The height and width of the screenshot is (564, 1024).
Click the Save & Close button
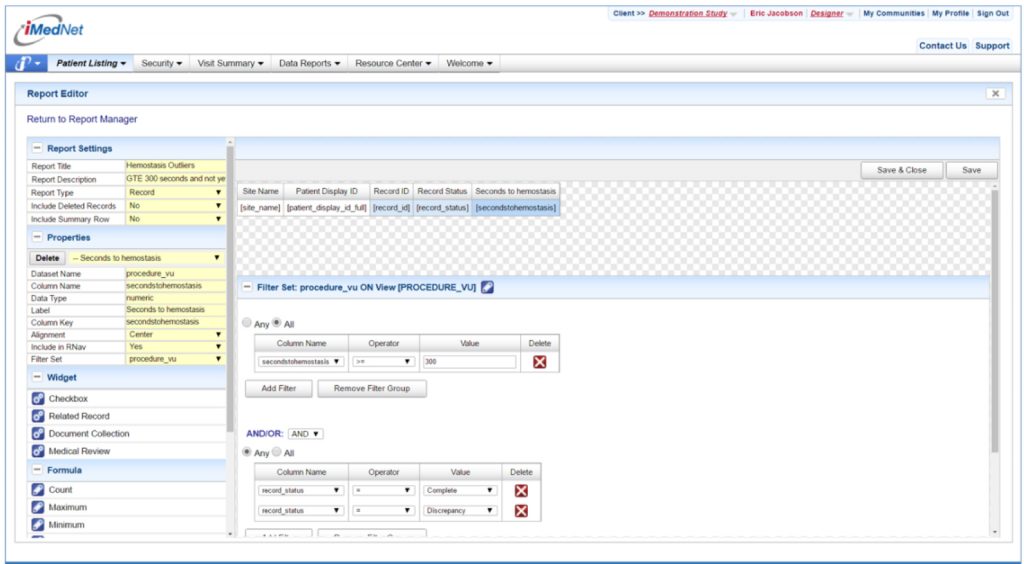click(x=901, y=170)
